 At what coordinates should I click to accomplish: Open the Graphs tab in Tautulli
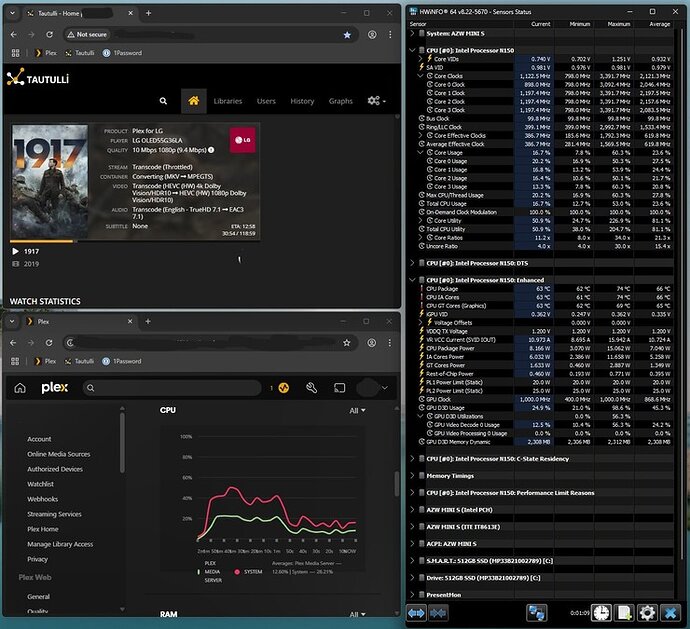pyautogui.click(x=340, y=101)
